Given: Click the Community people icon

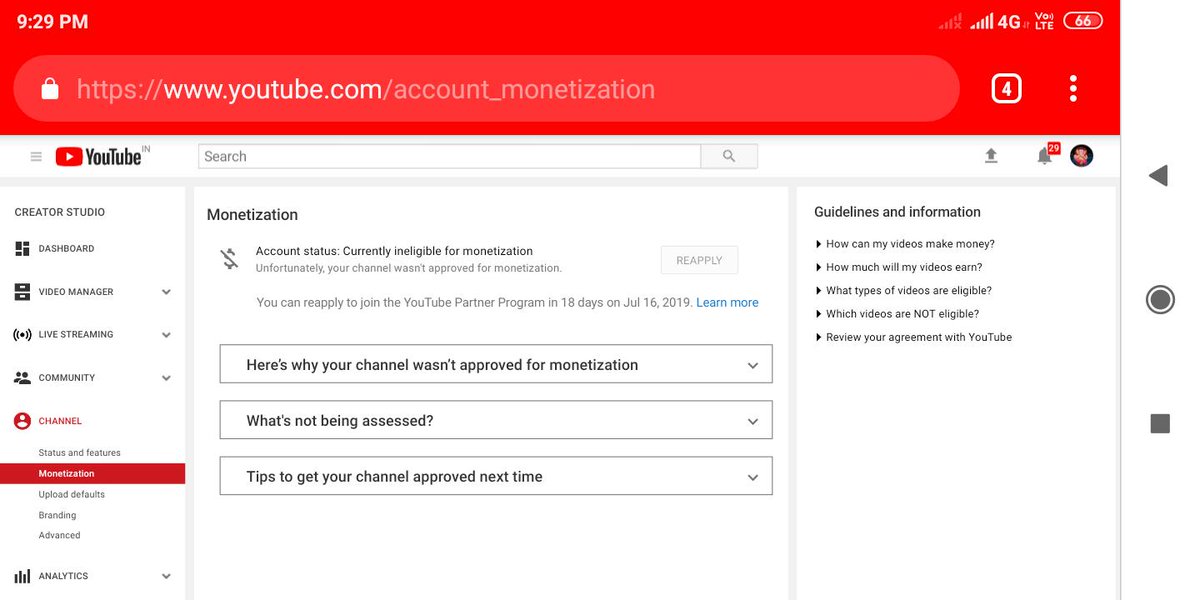Looking at the screenshot, I should tap(22, 378).
